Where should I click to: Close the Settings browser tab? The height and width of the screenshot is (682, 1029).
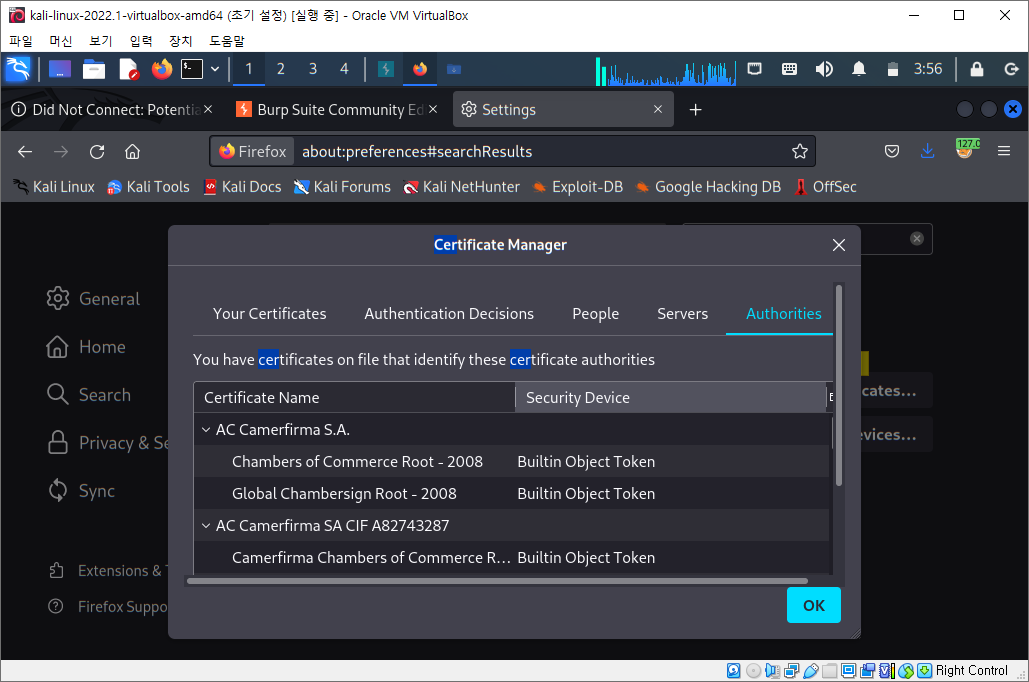click(658, 110)
